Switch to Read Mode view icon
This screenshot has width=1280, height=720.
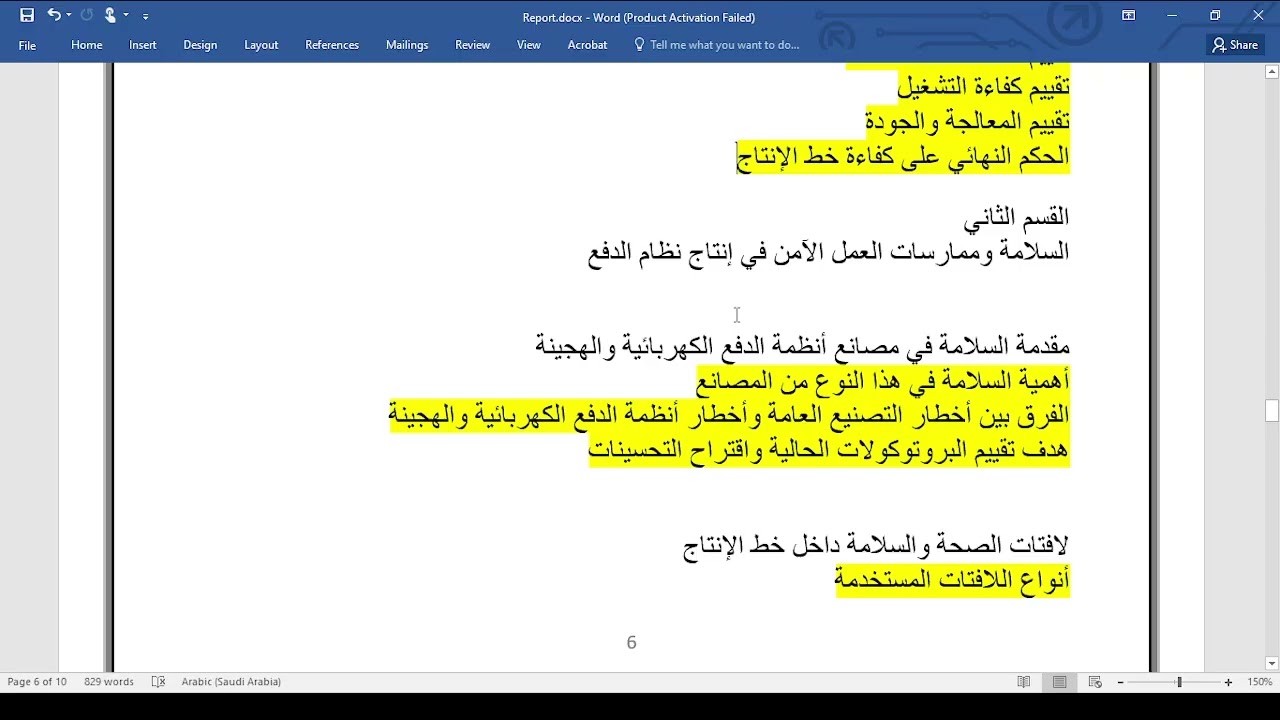[x=1024, y=682]
